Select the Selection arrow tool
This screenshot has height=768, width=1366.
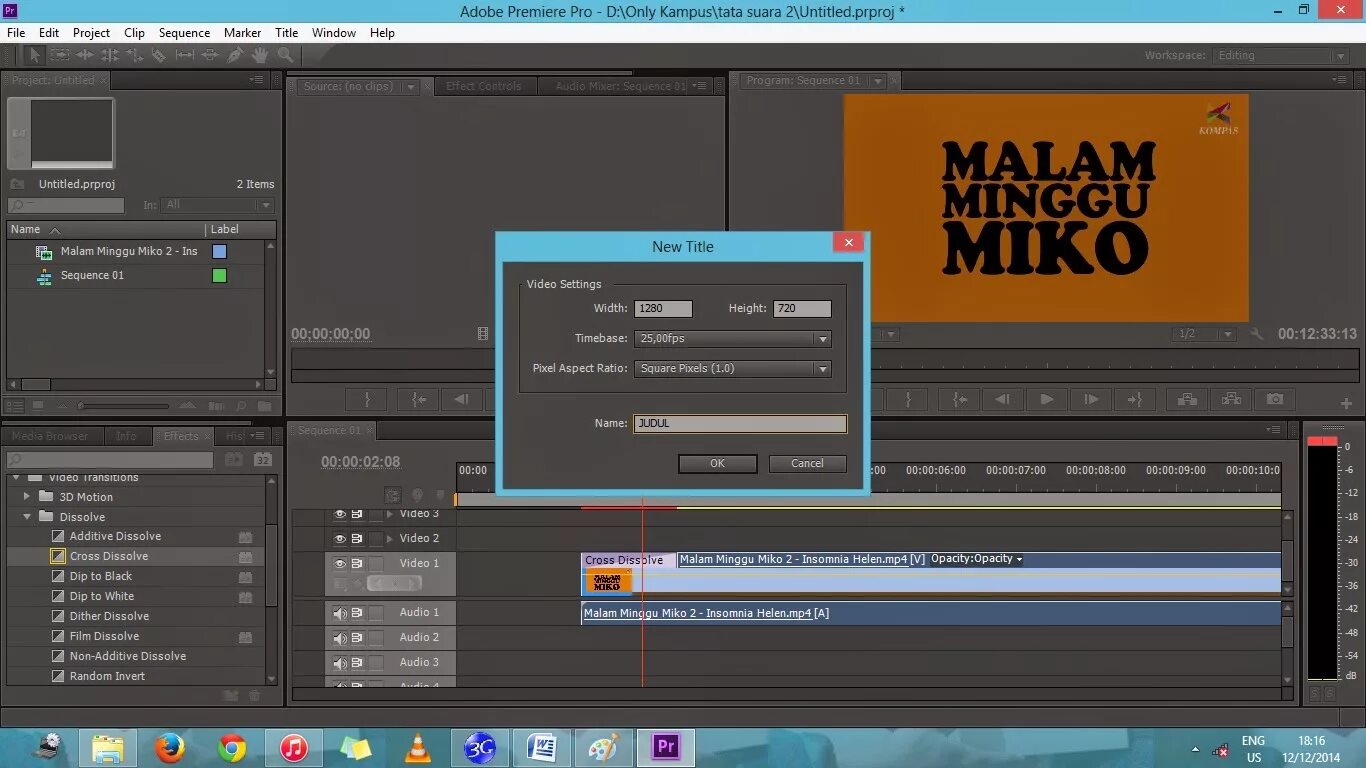click(35, 55)
